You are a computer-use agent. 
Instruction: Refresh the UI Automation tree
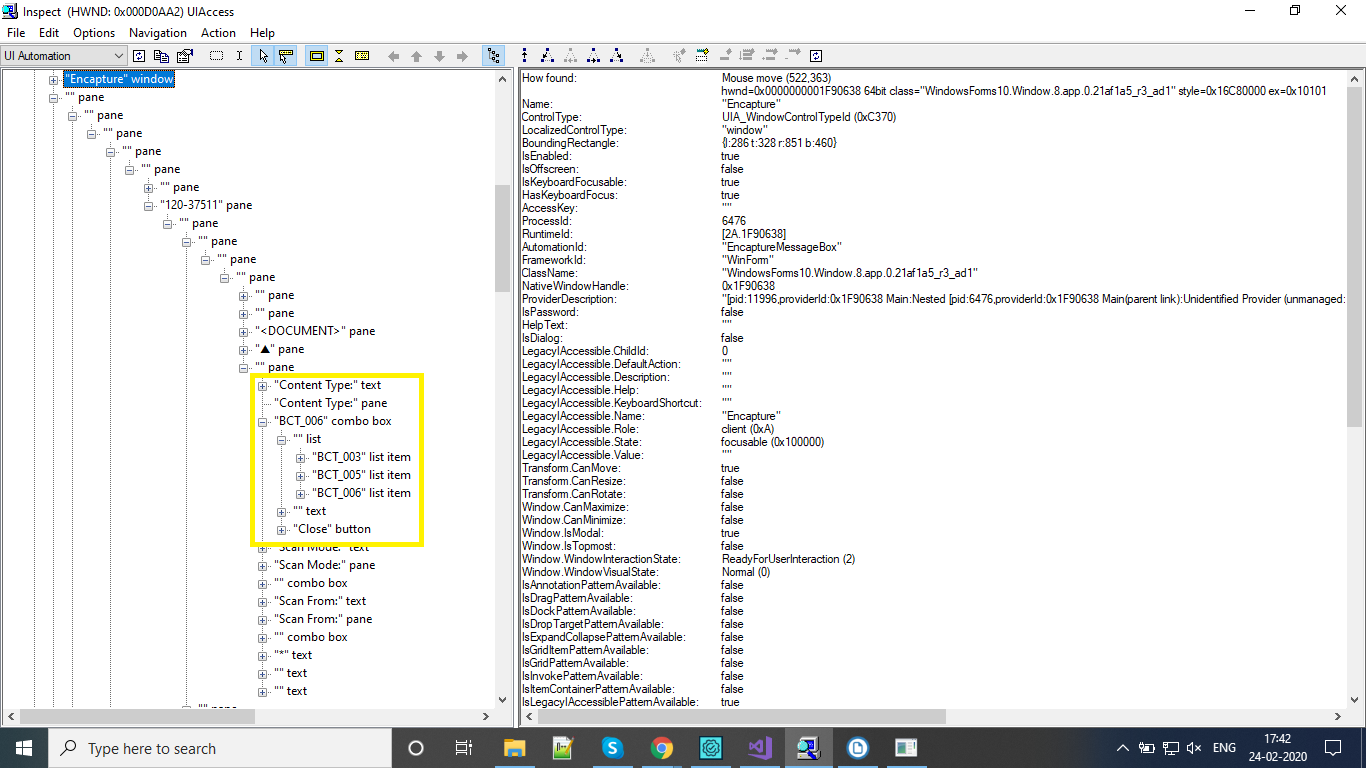pyautogui.click(x=139, y=55)
